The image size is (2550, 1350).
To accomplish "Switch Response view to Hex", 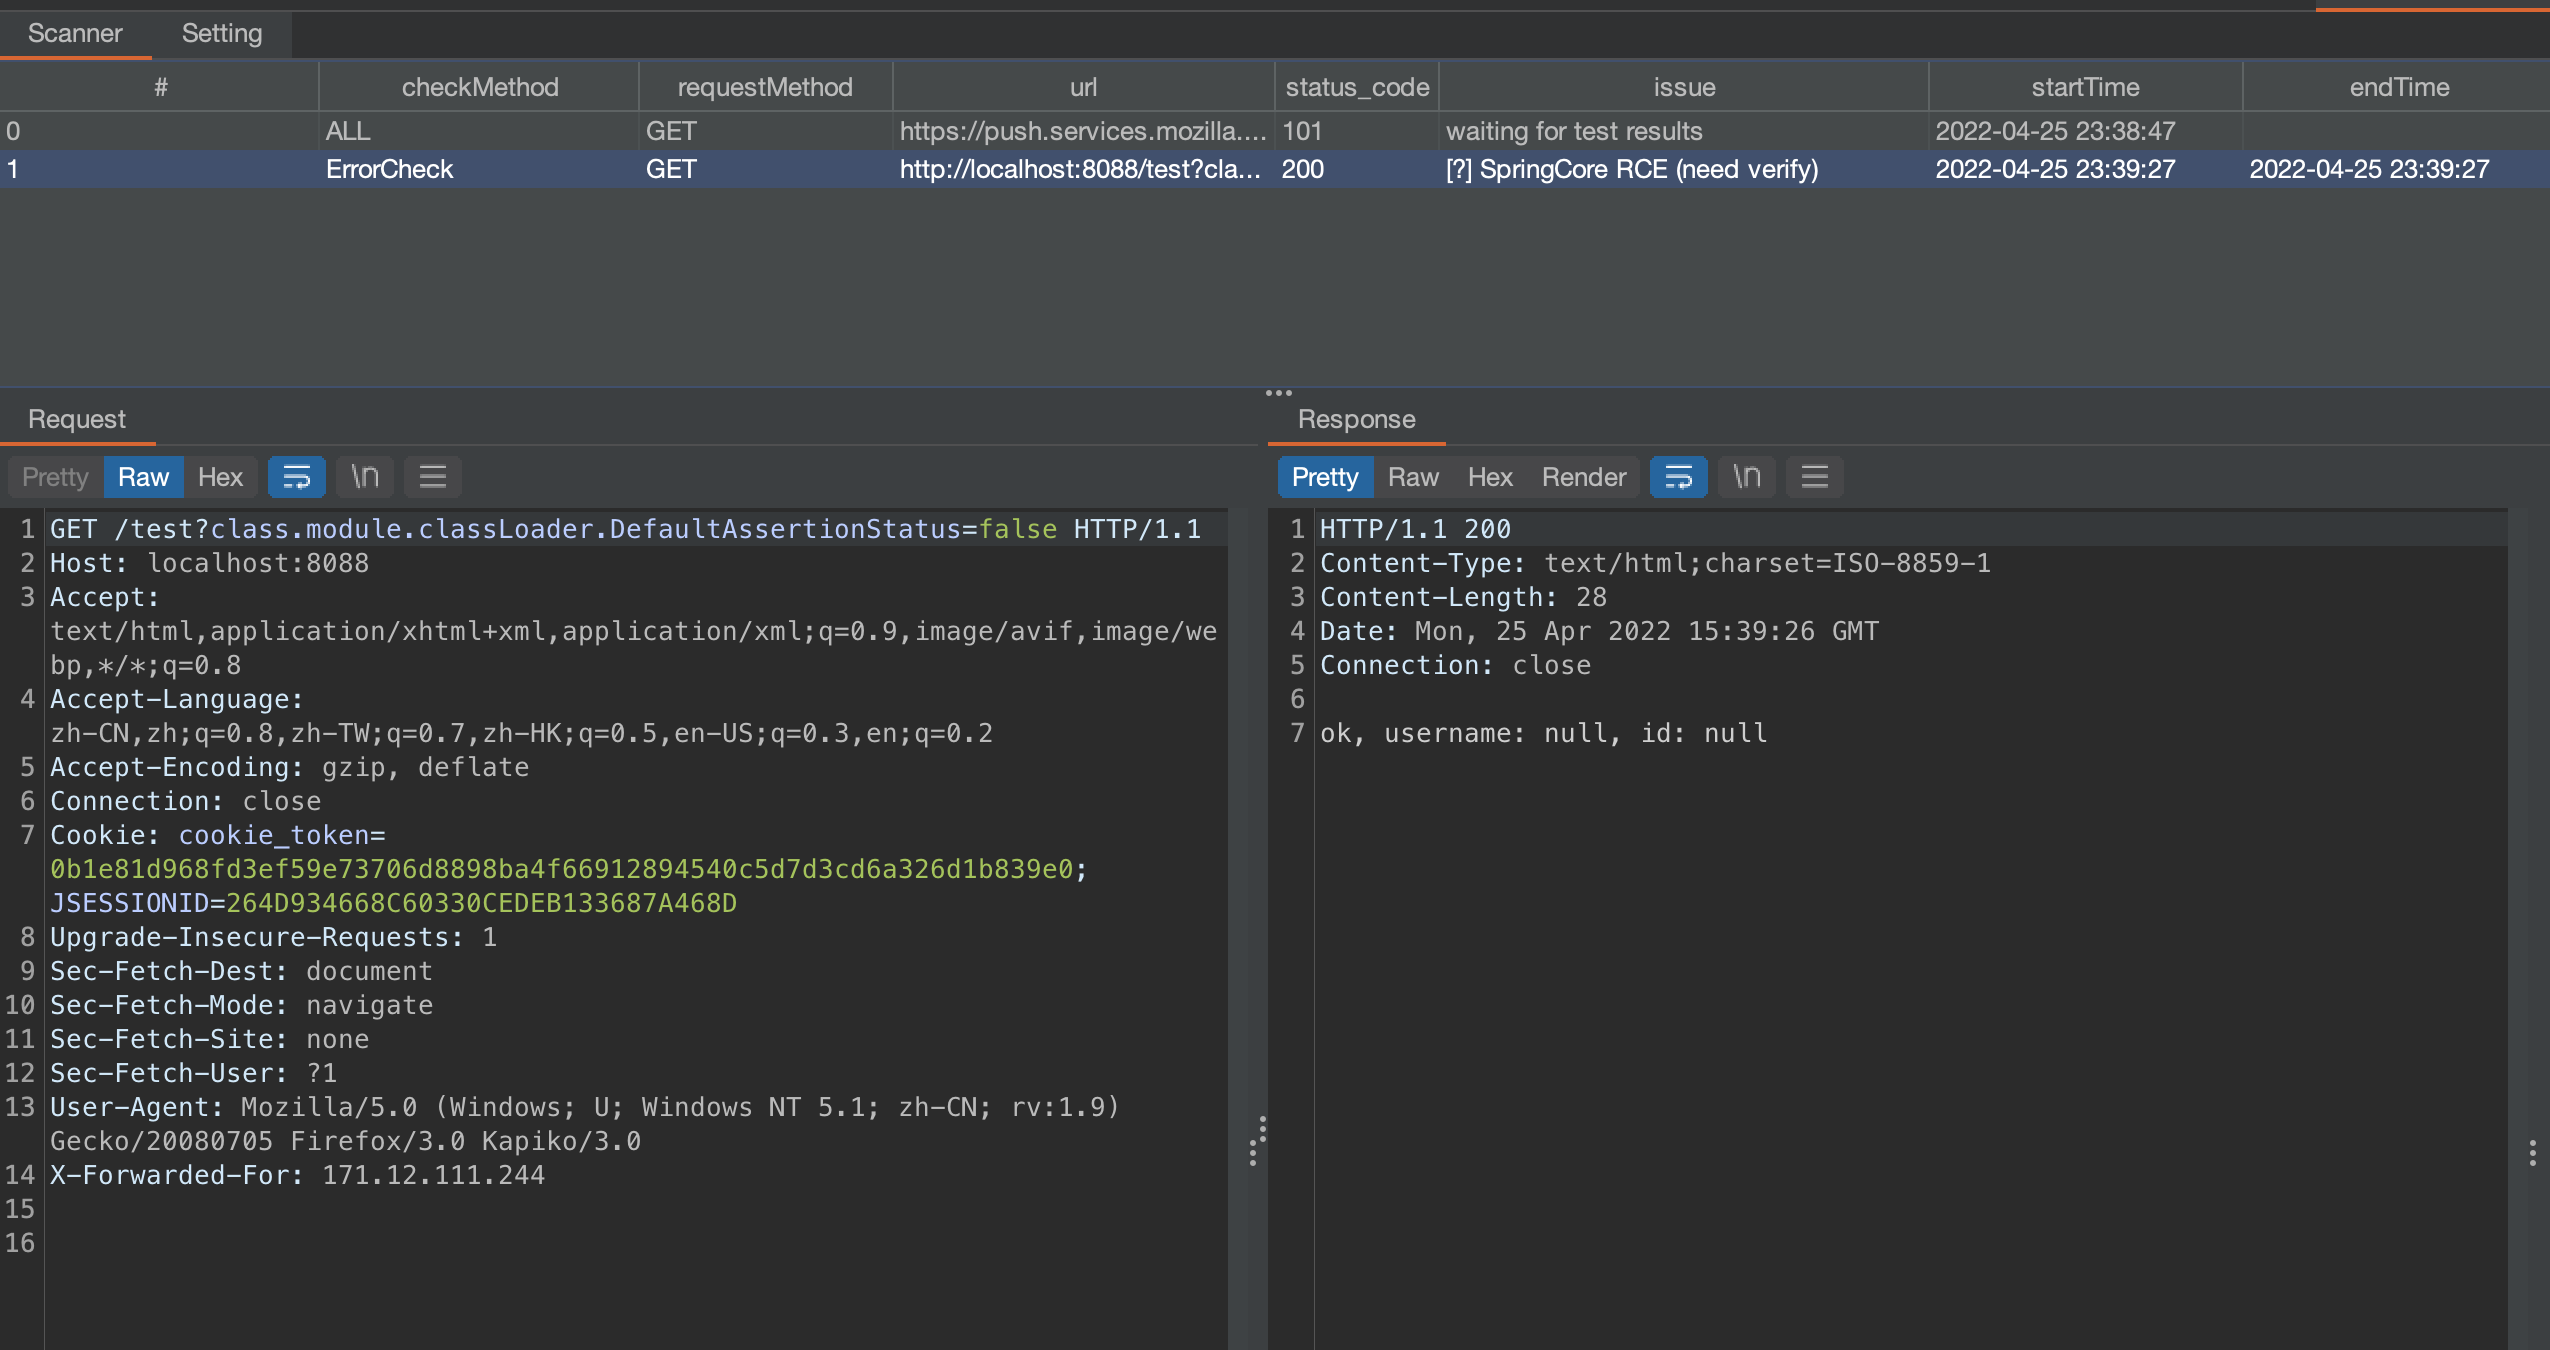I will click(x=1489, y=477).
